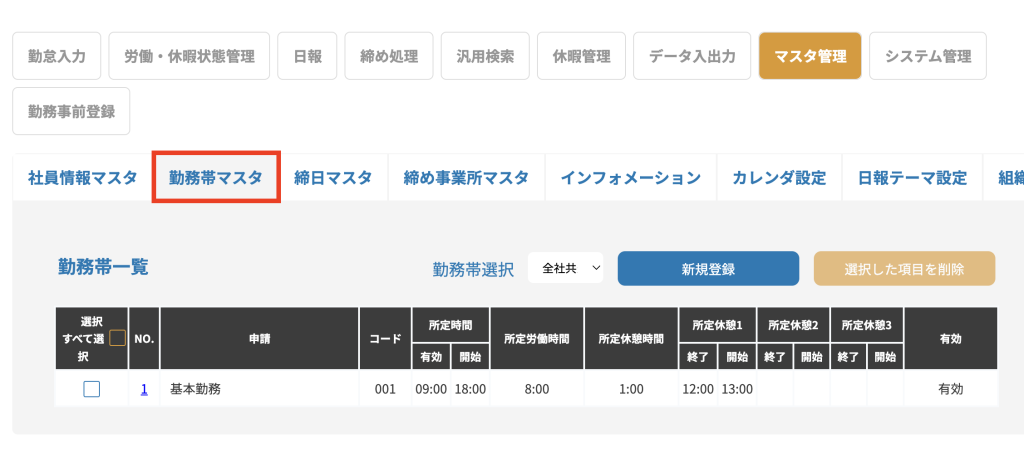1024x458 pixels.
Task: Open the 締め処理 menu
Action: pyautogui.click(x=388, y=56)
